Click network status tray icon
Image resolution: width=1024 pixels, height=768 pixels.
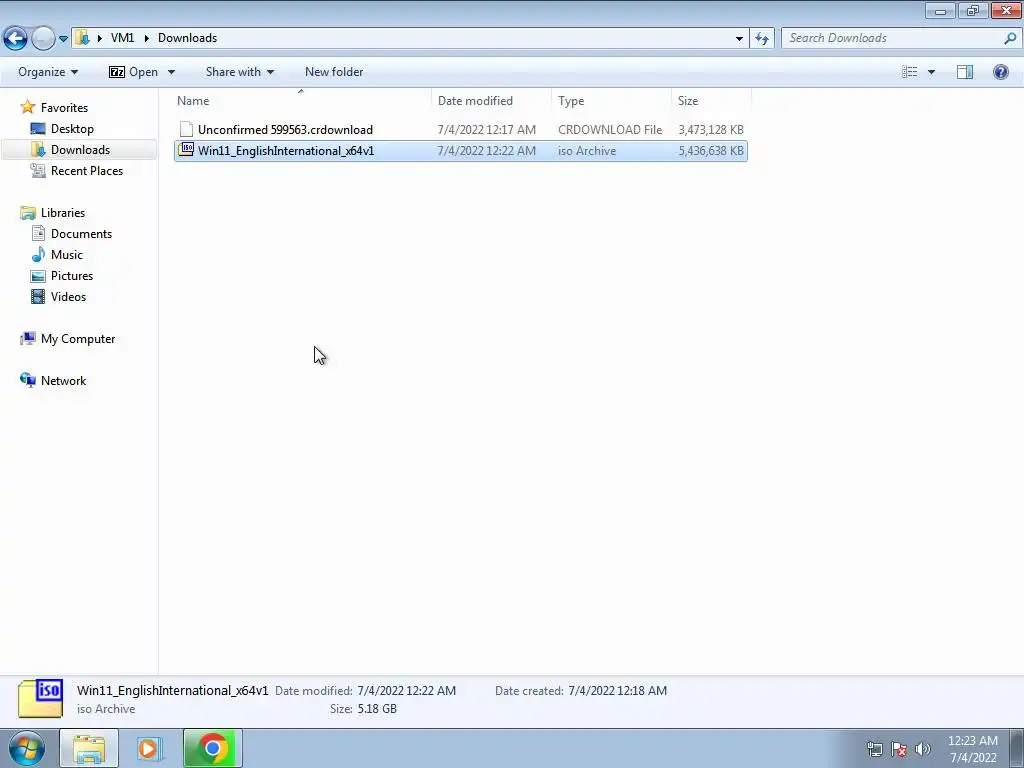874,749
